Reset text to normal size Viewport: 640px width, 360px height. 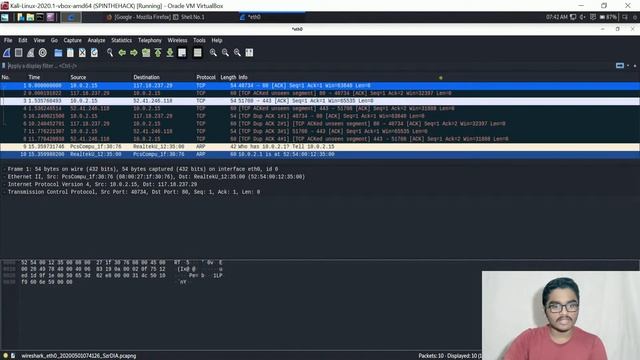237,53
